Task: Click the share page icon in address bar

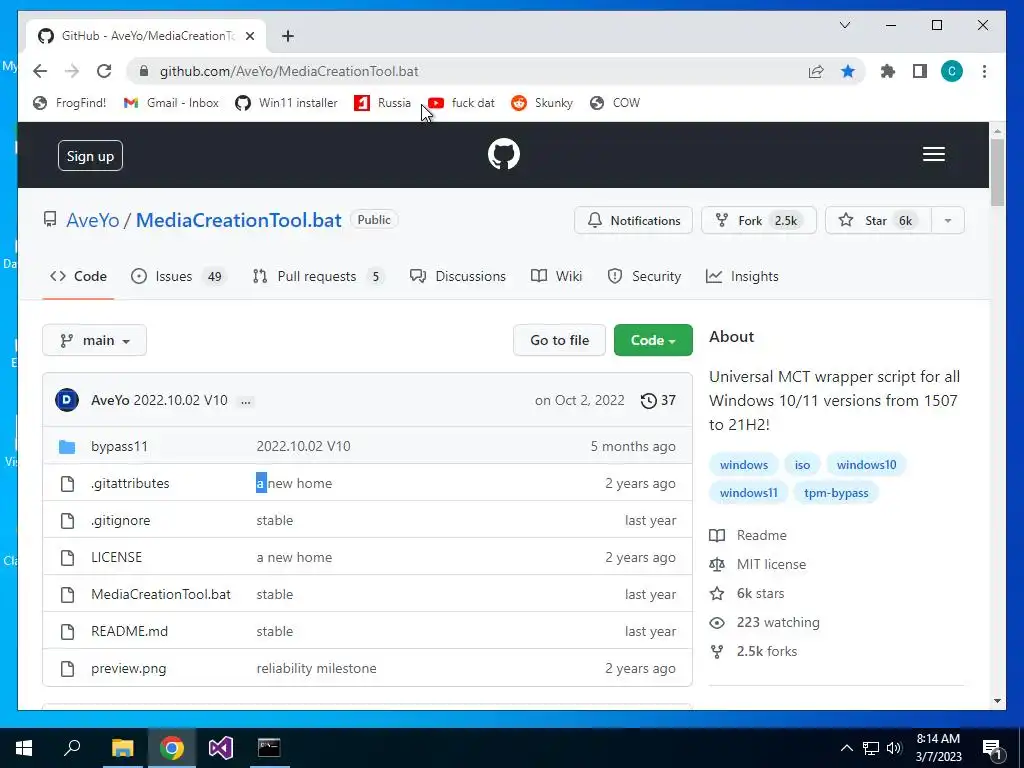Action: click(x=816, y=71)
